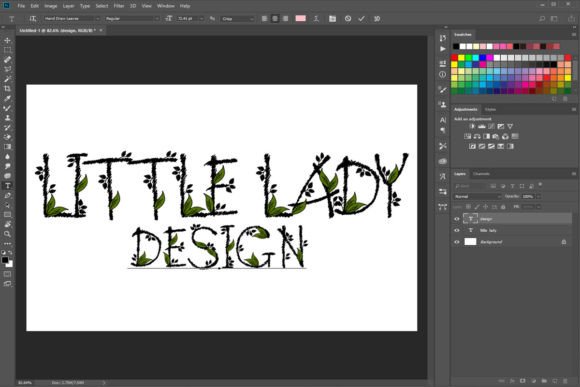Open the File menu

click(x=21, y=6)
